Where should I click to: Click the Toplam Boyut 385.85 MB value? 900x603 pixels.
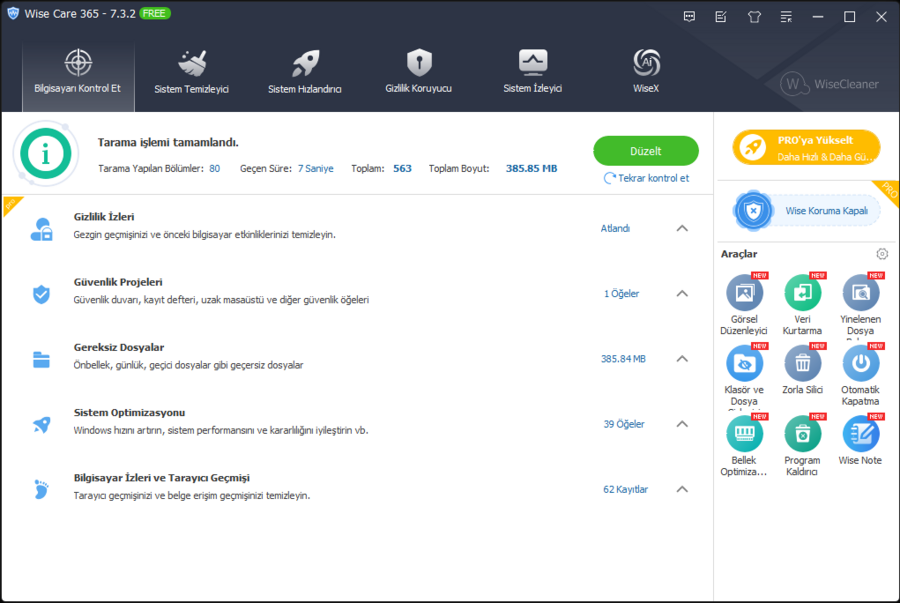tap(532, 169)
